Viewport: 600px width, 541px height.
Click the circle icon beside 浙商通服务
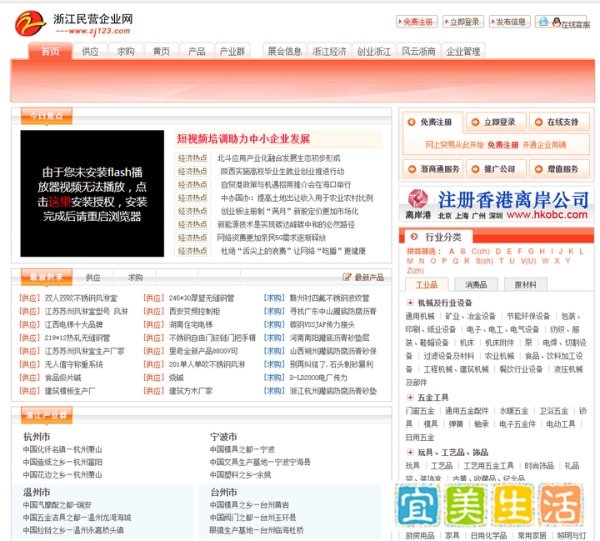click(x=412, y=169)
